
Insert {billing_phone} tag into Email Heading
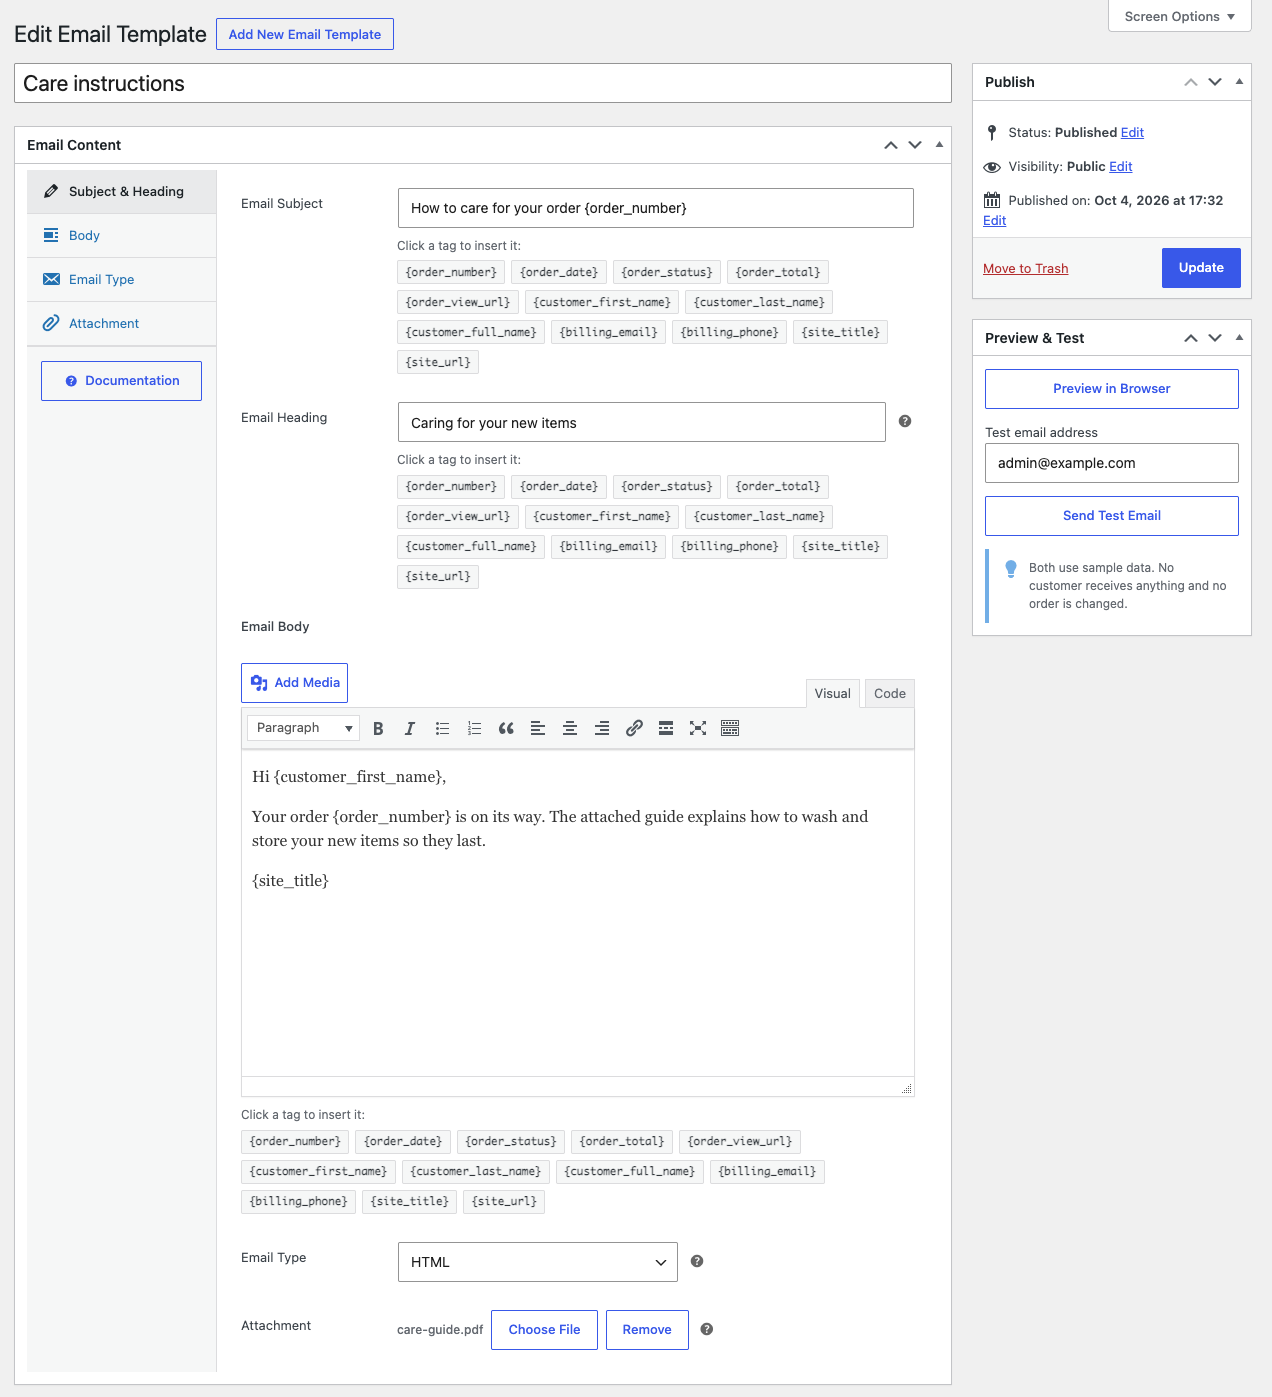point(729,546)
